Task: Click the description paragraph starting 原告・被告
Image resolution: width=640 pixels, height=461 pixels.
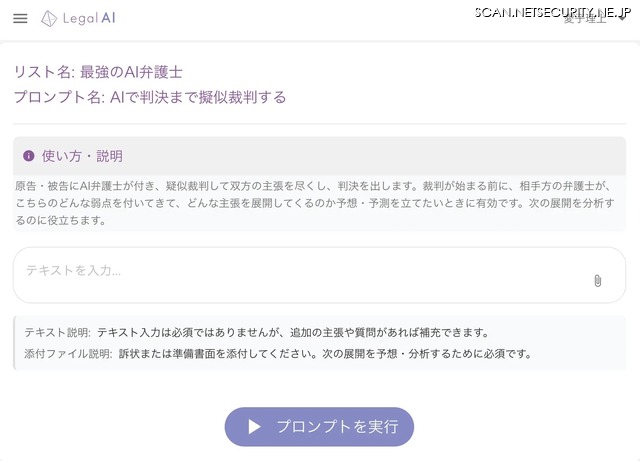Action: click(x=314, y=203)
